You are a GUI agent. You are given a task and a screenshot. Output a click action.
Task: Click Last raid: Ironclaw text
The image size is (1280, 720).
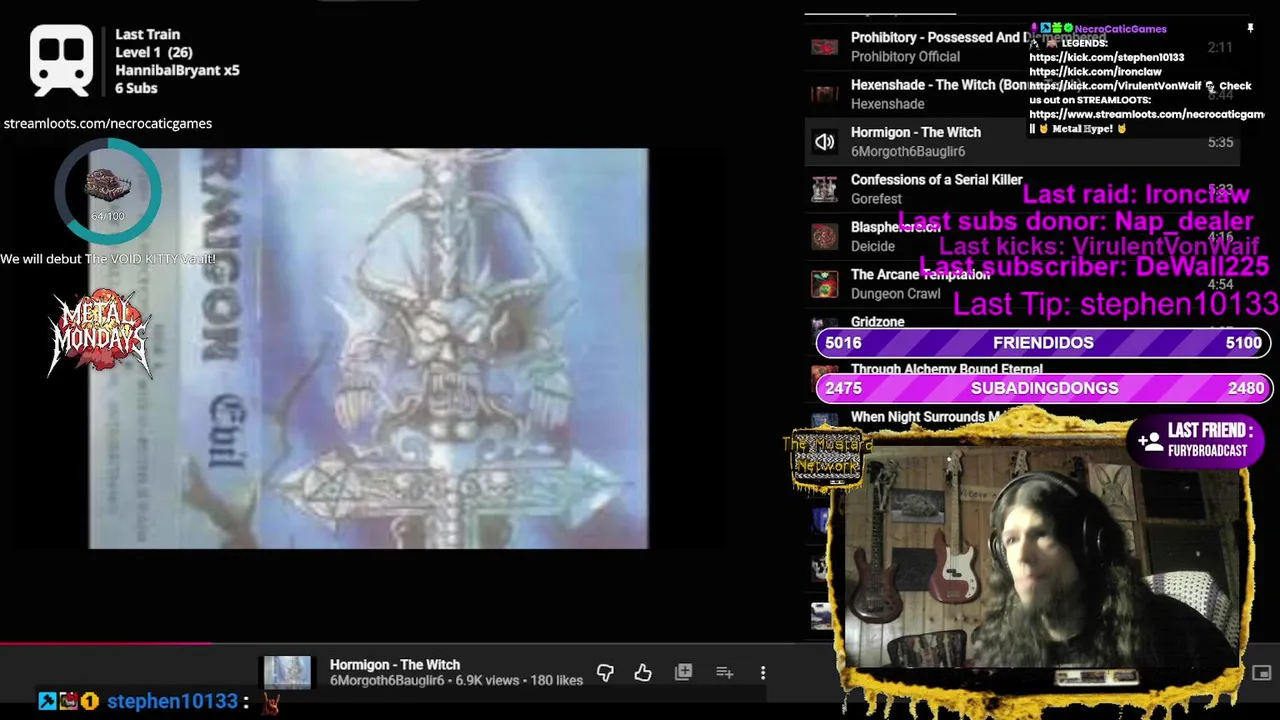coord(1136,195)
